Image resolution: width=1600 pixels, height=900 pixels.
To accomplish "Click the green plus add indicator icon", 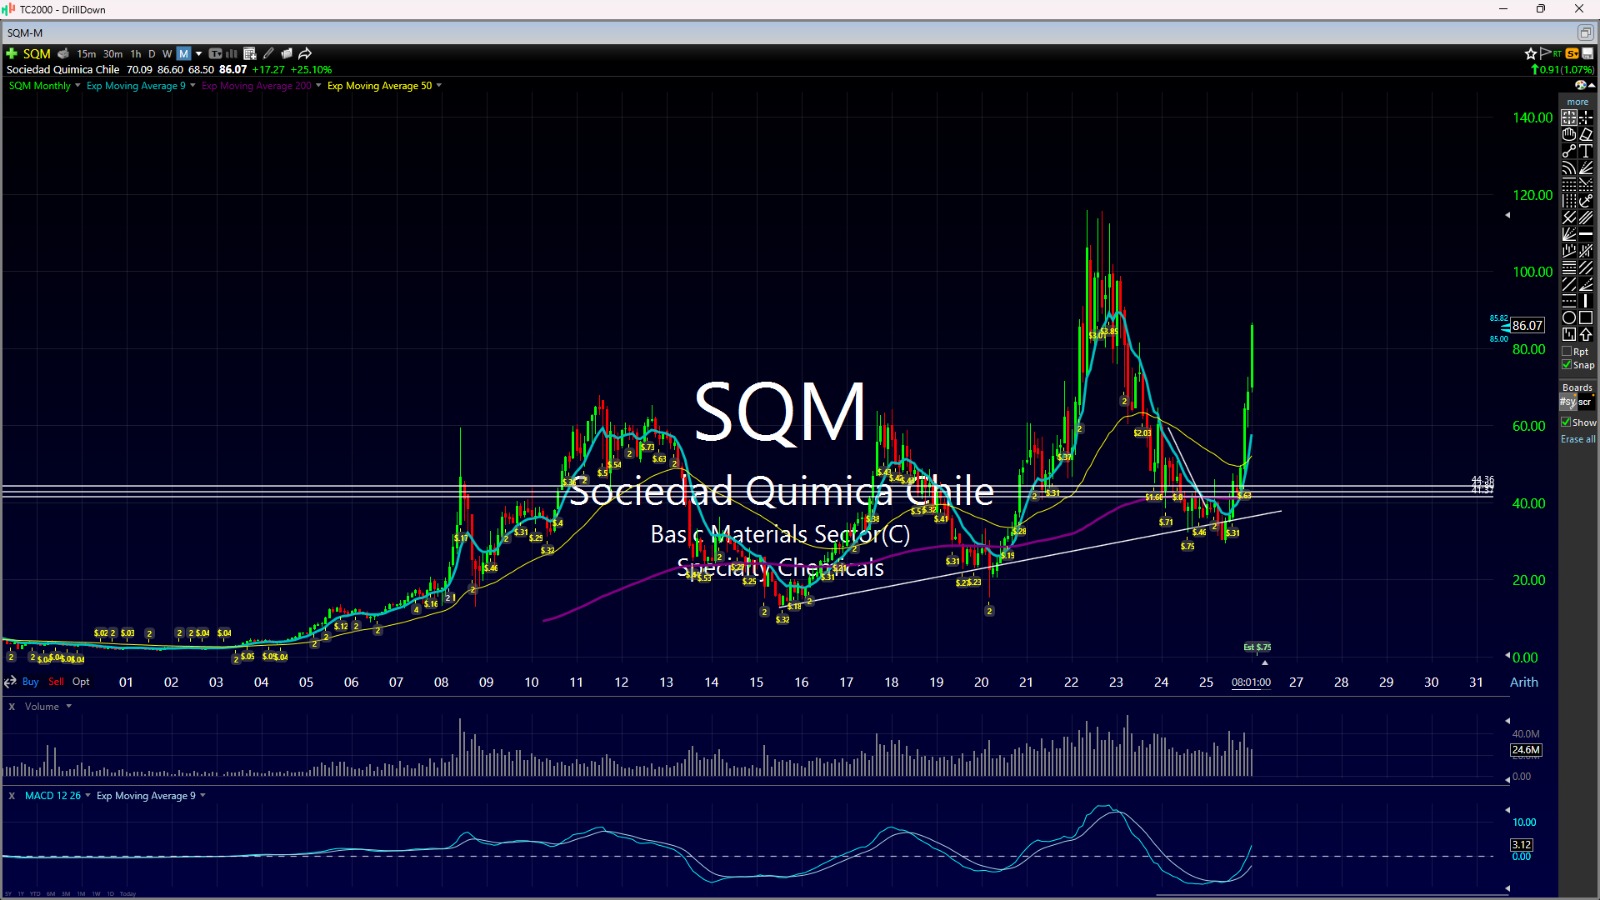I will pos(12,54).
